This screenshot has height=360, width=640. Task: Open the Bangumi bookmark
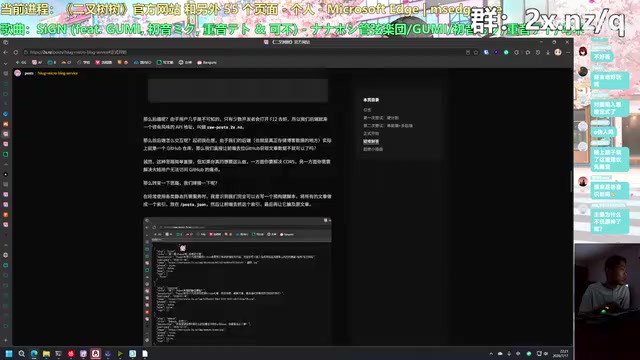(x=207, y=62)
